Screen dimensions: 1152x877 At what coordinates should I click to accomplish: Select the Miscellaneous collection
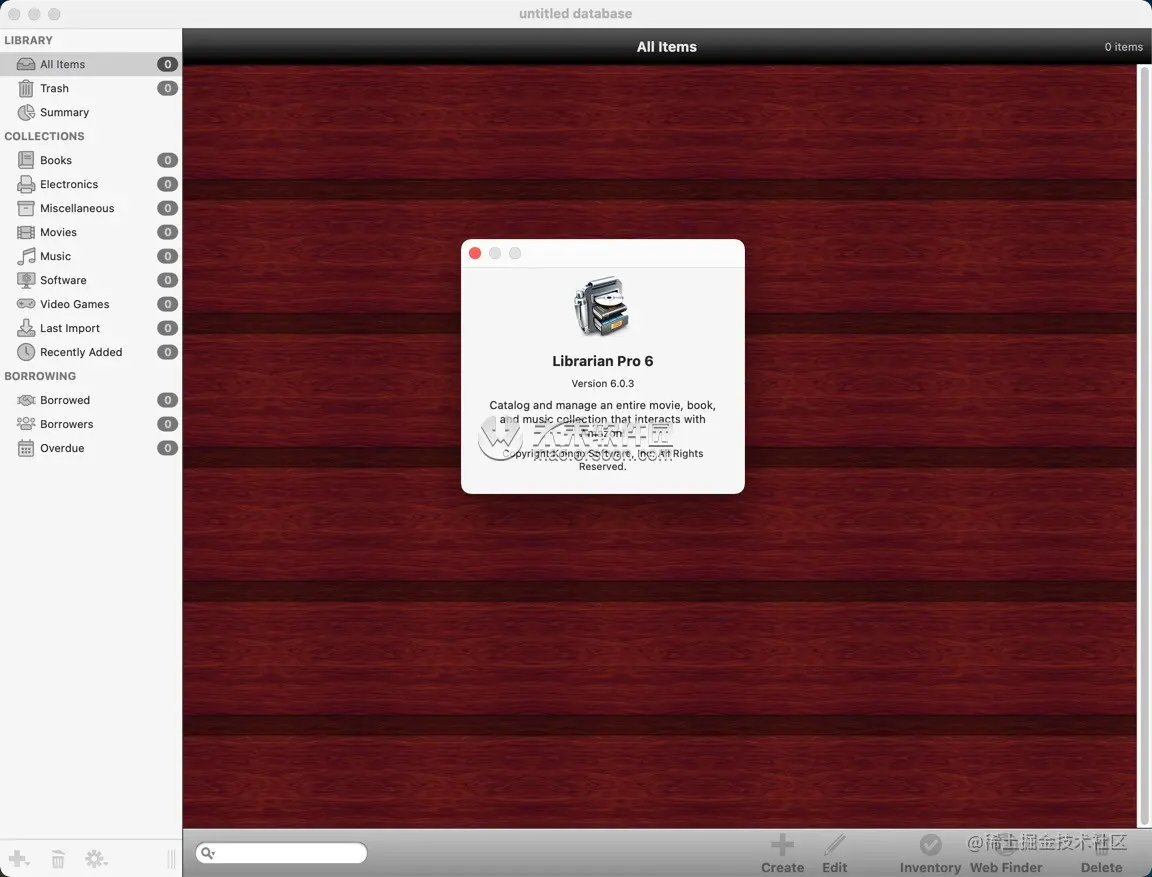[x=90, y=208]
